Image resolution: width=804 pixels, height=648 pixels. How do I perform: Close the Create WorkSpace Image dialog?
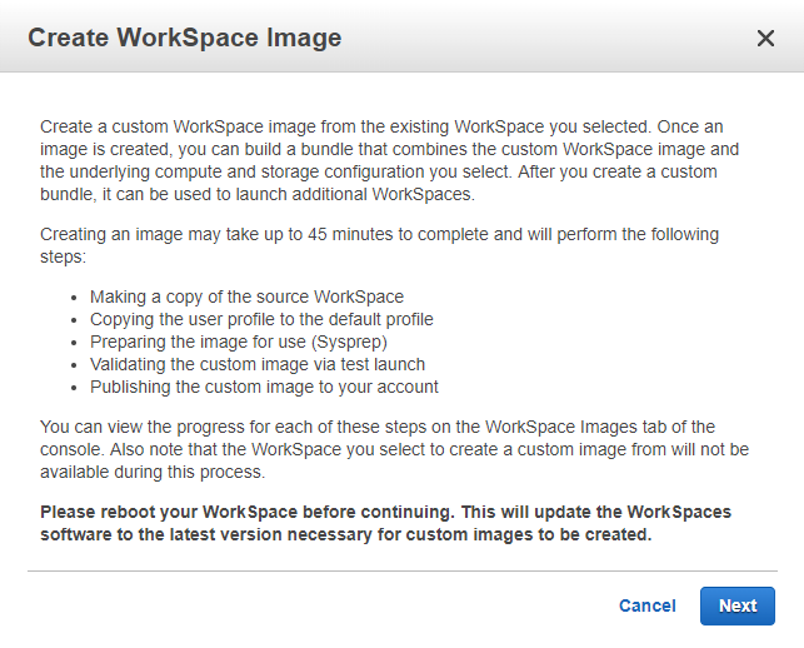pos(766,38)
